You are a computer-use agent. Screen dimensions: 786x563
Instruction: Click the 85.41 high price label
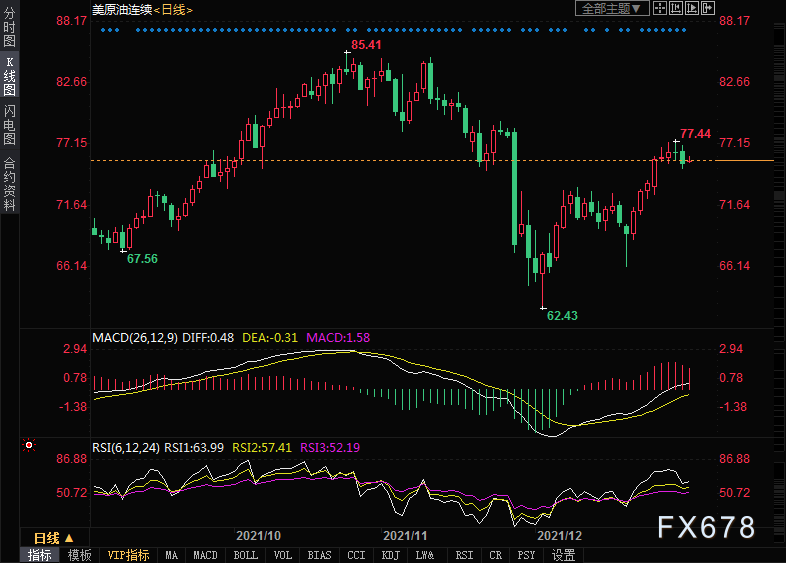366,45
